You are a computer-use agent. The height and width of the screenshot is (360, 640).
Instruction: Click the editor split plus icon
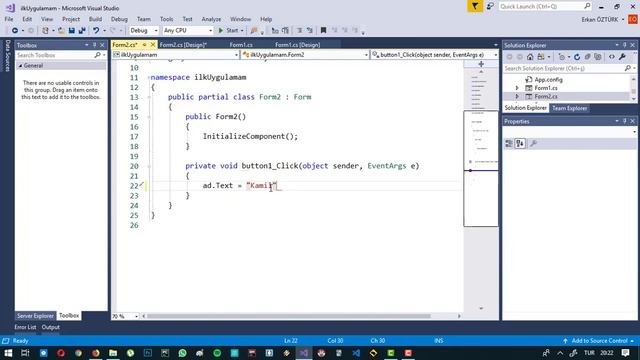pyautogui.click(x=481, y=64)
